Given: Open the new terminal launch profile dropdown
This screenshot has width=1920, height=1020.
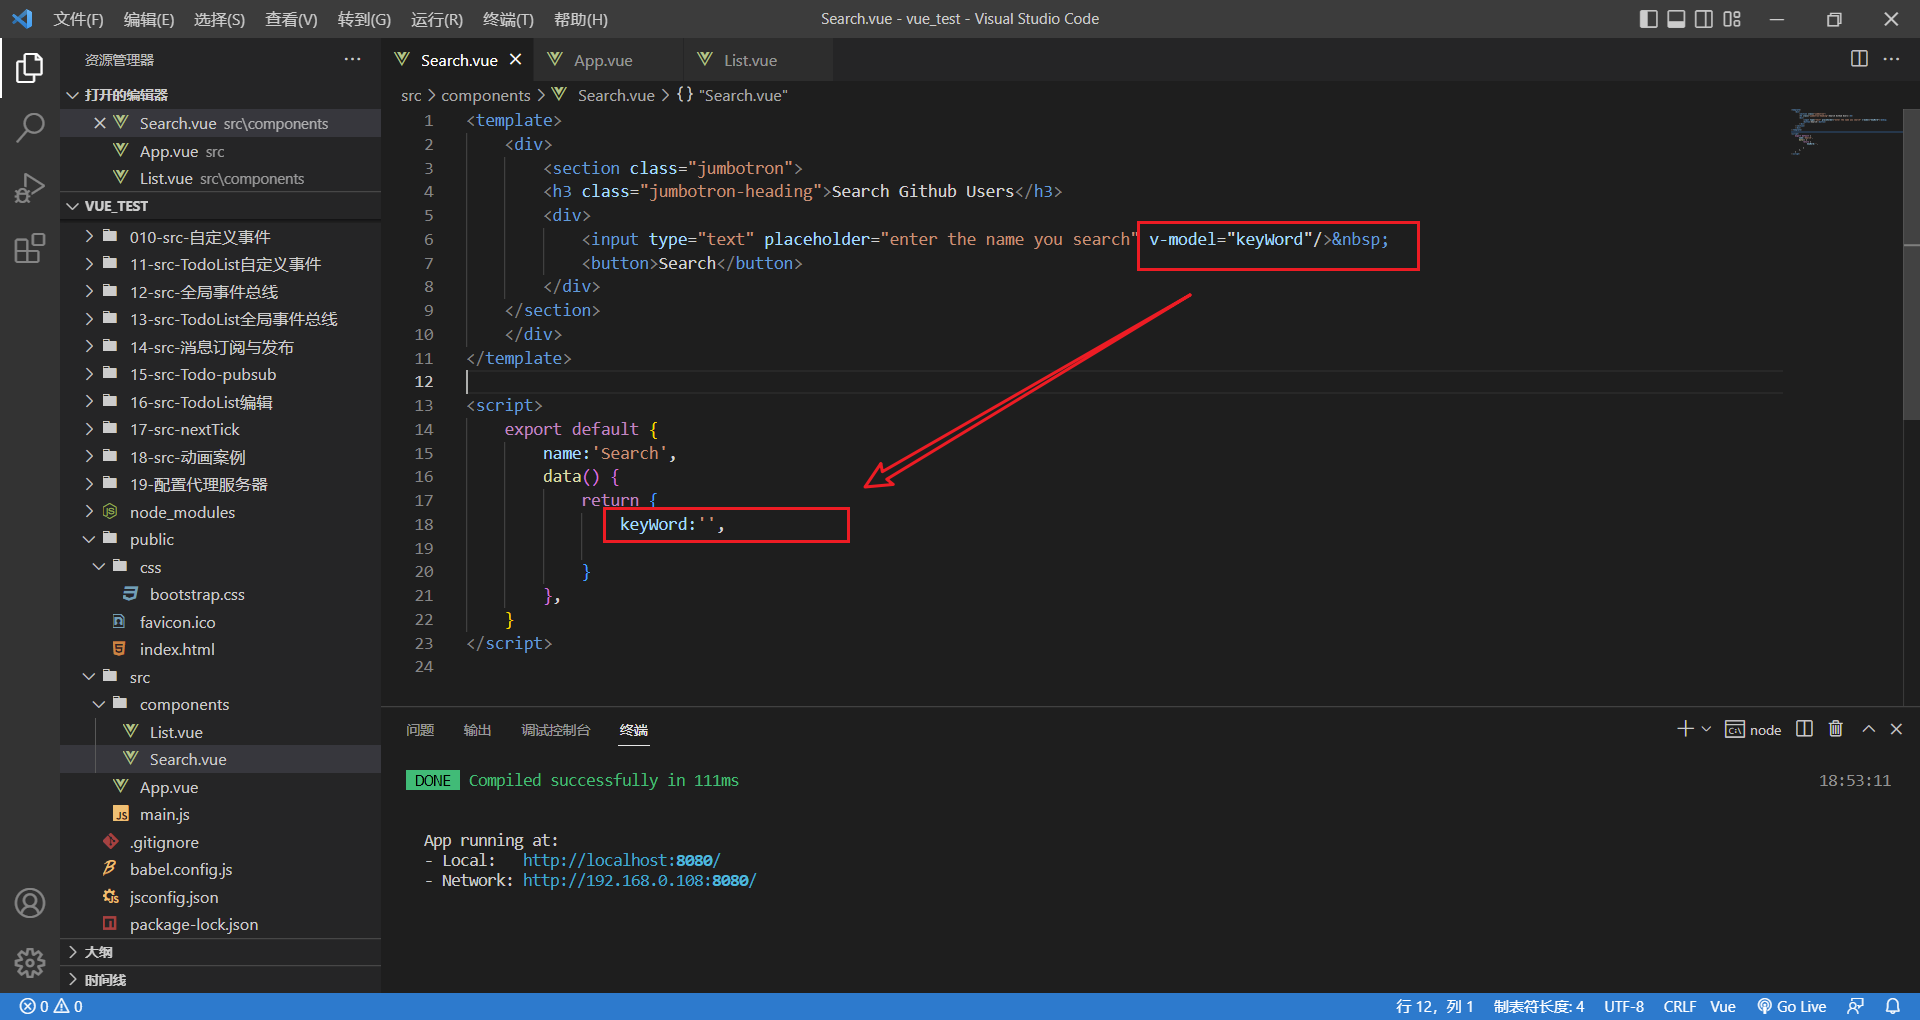Looking at the screenshot, I should 1706,729.
